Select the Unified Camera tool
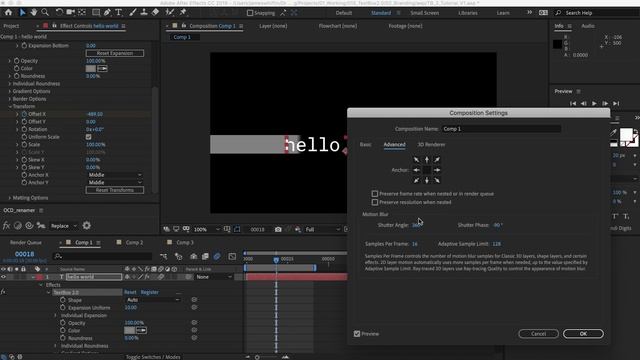 tap(71, 13)
